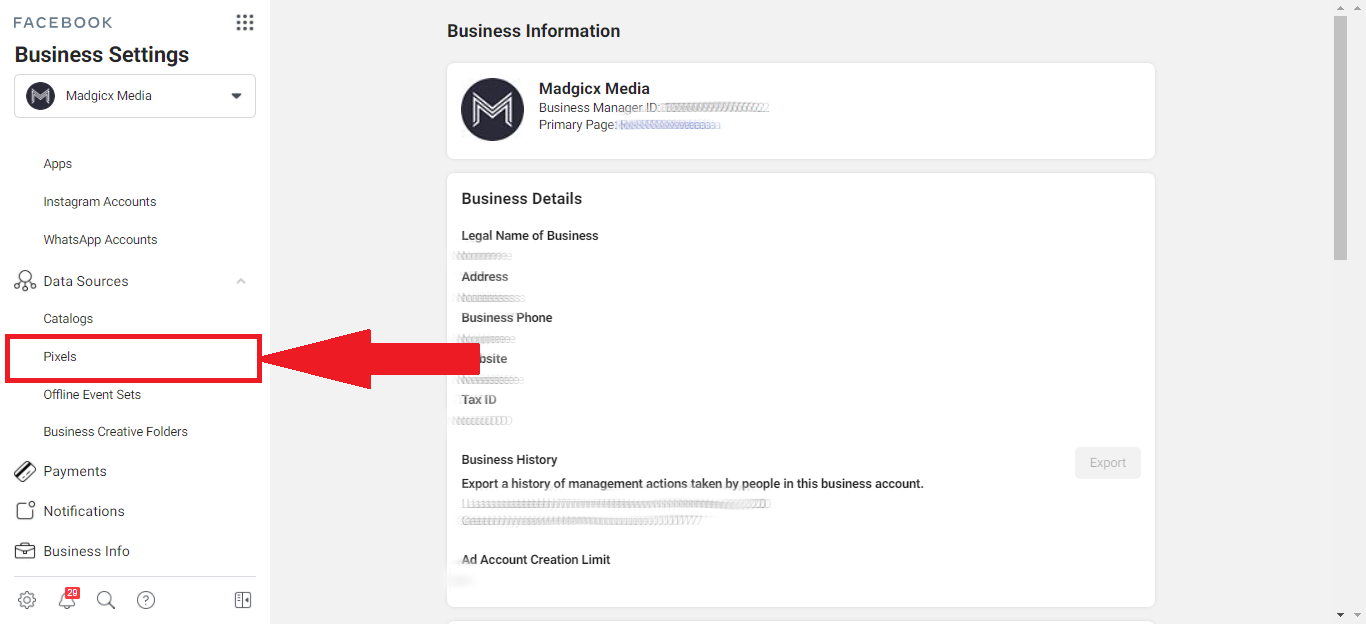
Task: Open the settings gear icon
Action: (x=27, y=600)
